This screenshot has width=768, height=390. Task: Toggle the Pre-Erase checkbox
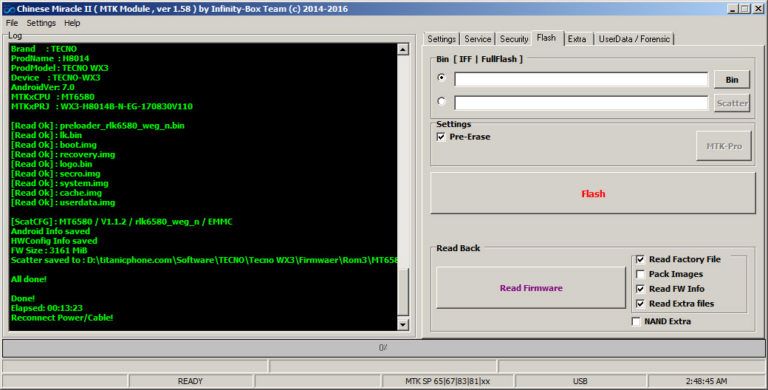[441, 137]
